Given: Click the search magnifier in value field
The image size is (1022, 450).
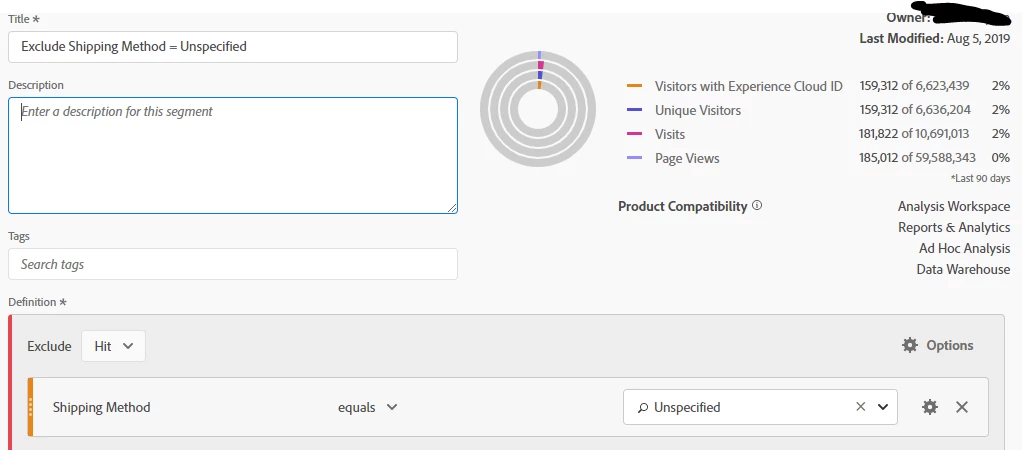Looking at the screenshot, I should tap(642, 407).
